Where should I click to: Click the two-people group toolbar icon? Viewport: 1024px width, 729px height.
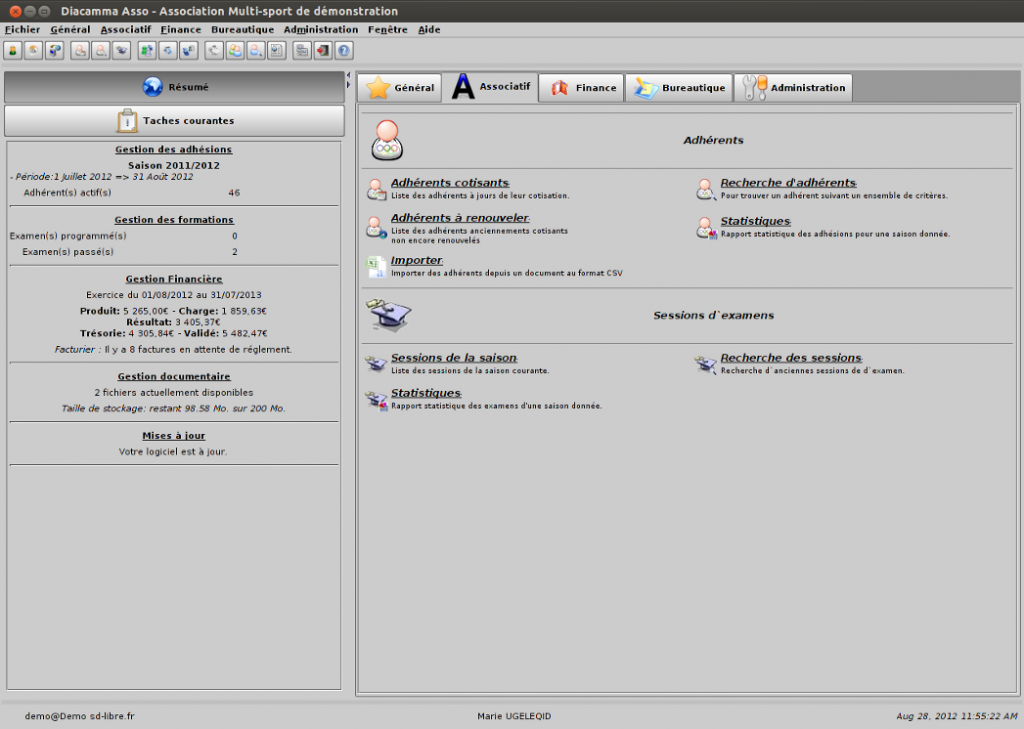[235, 50]
